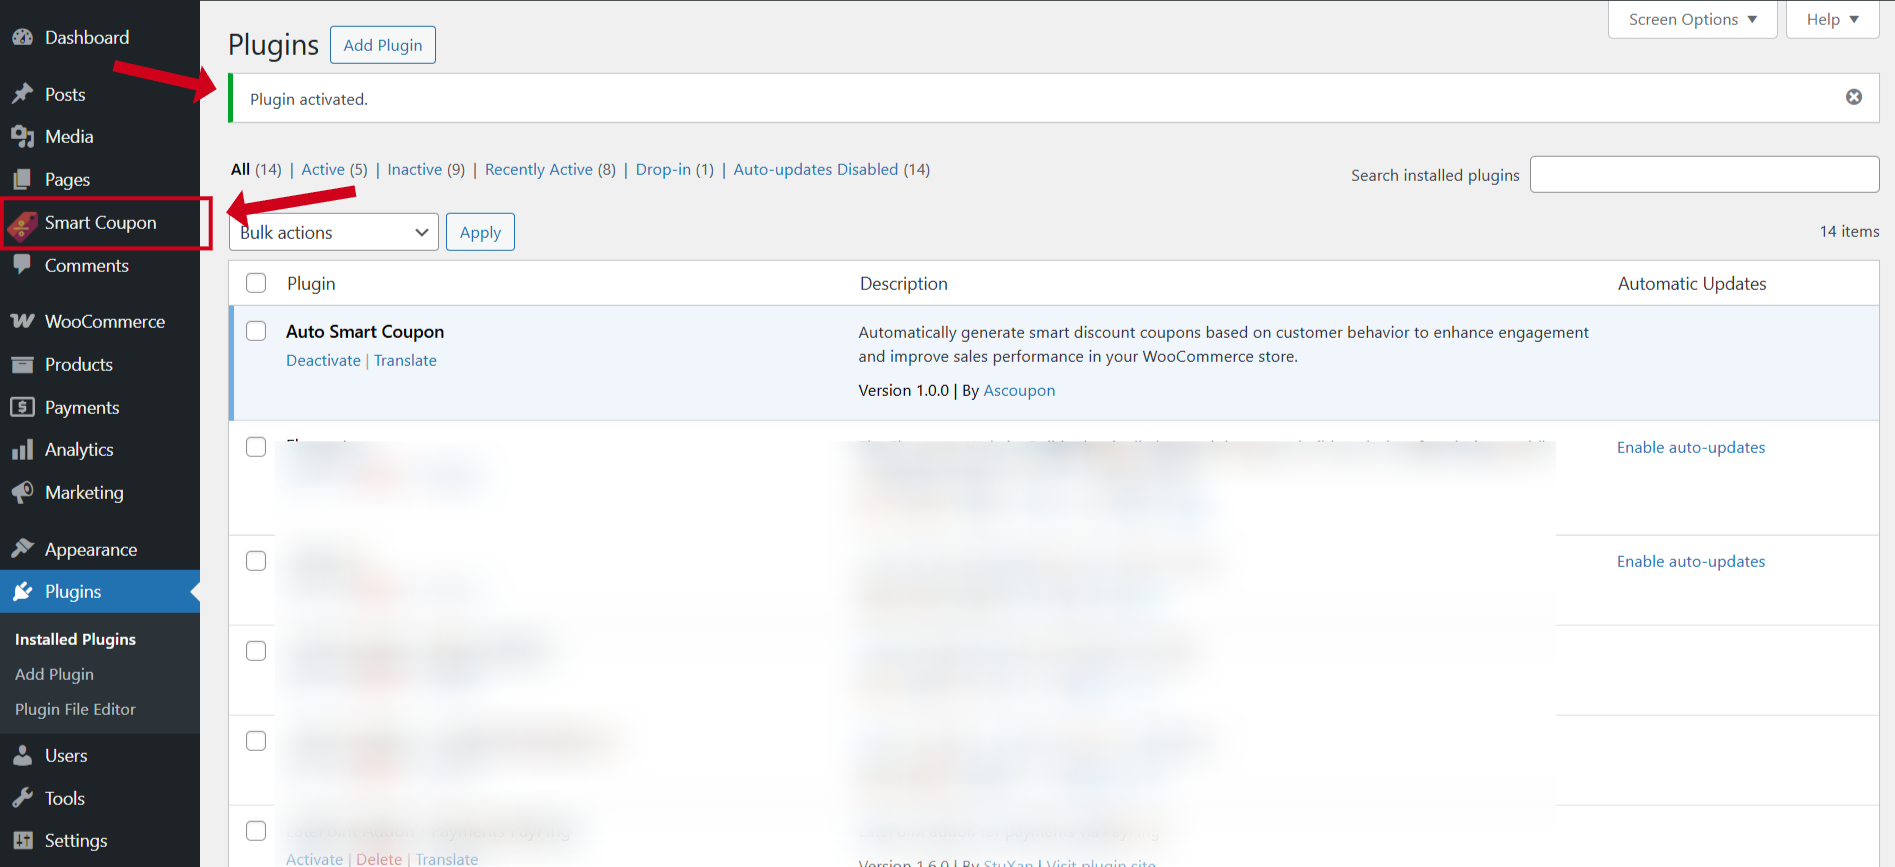
Task: Filter by Inactive (9) plugins
Action: click(426, 169)
